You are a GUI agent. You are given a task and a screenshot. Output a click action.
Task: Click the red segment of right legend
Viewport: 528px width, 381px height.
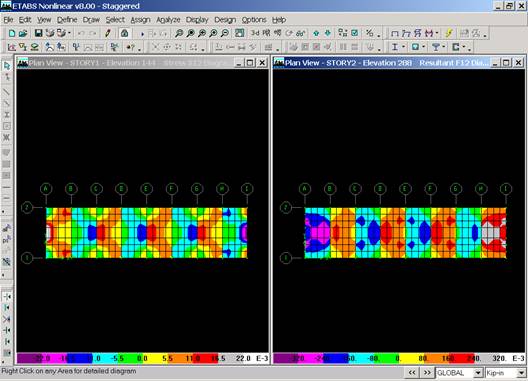(461, 358)
